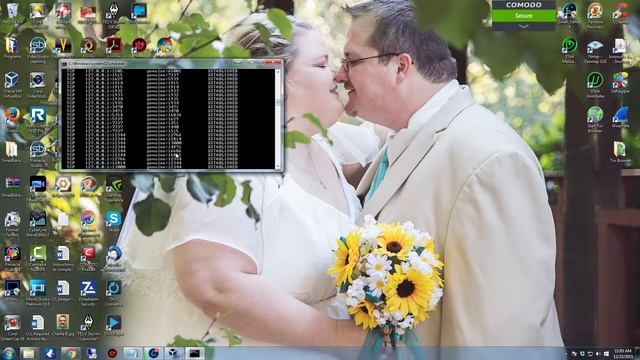Launch Google Chrome from the taskbar

click(71, 353)
